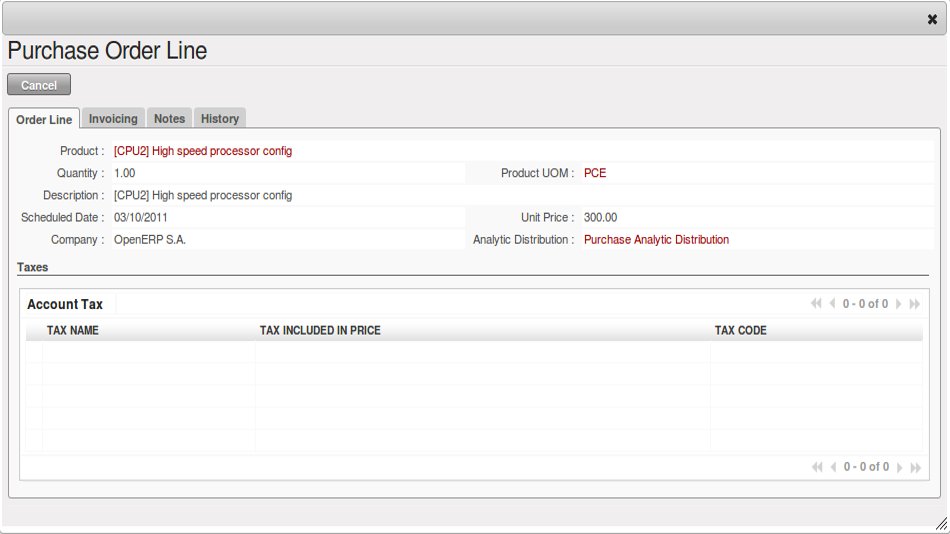
Task: Go to previous page in top pager
Action: [832, 304]
